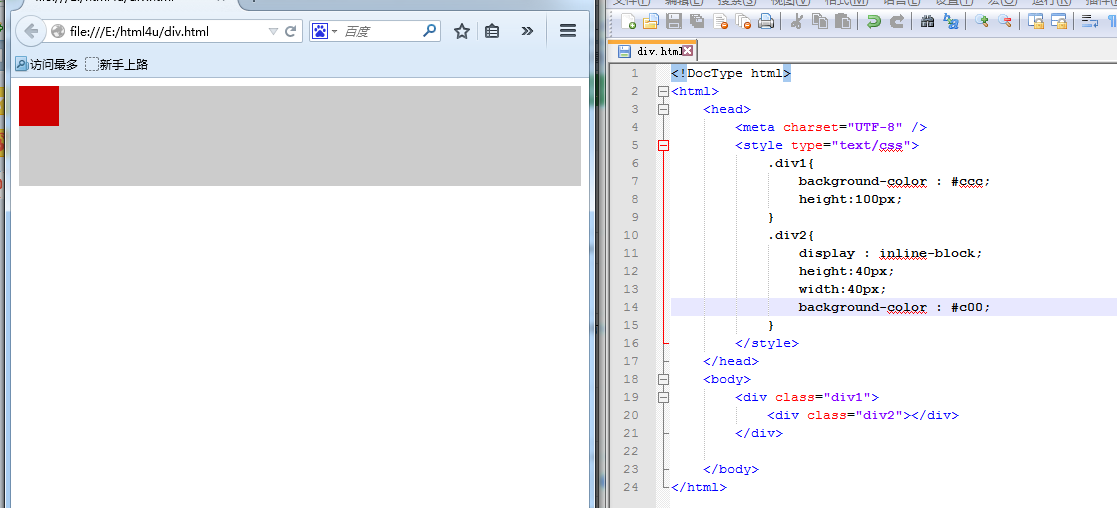This screenshot has width=1117, height=508.
Task: Copy selection using the Copy toolbar icon
Action: (820, 21)
